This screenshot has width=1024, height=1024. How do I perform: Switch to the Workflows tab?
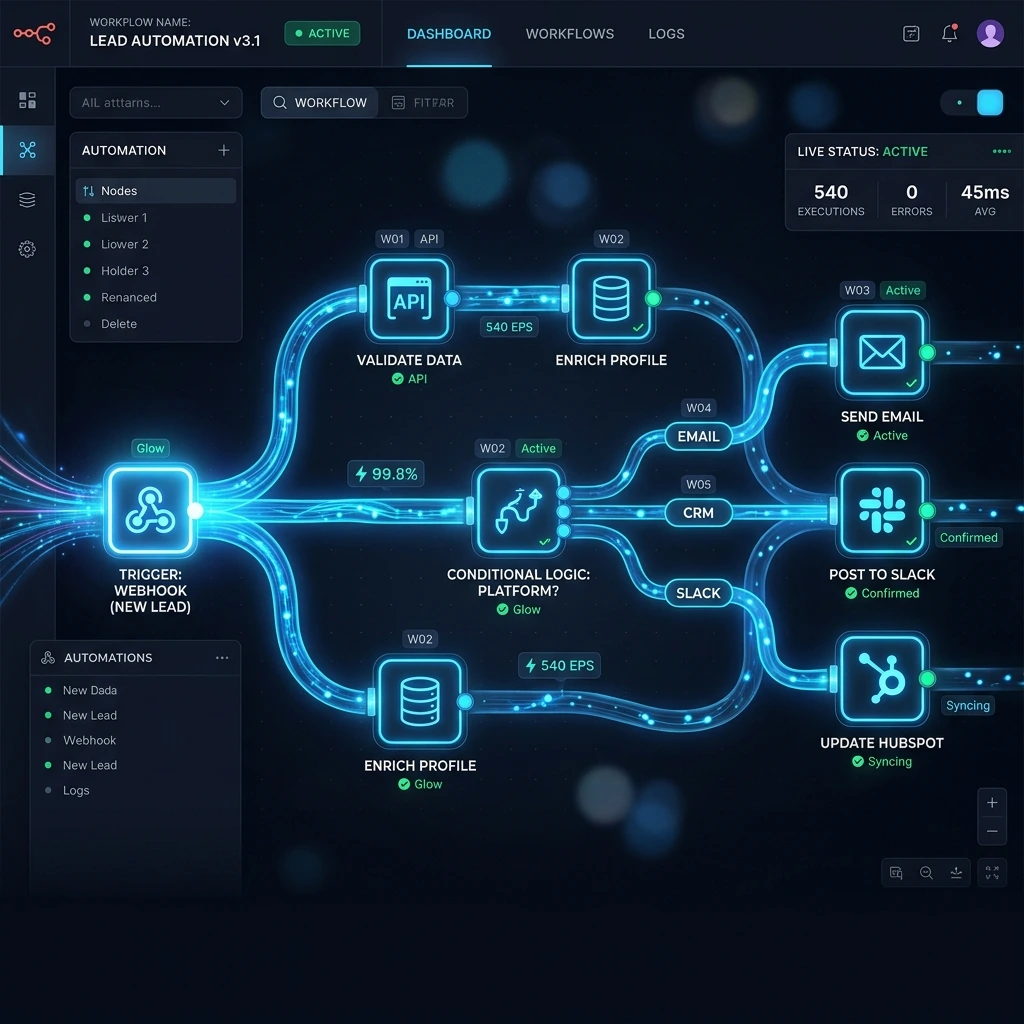tap(569, 34)
